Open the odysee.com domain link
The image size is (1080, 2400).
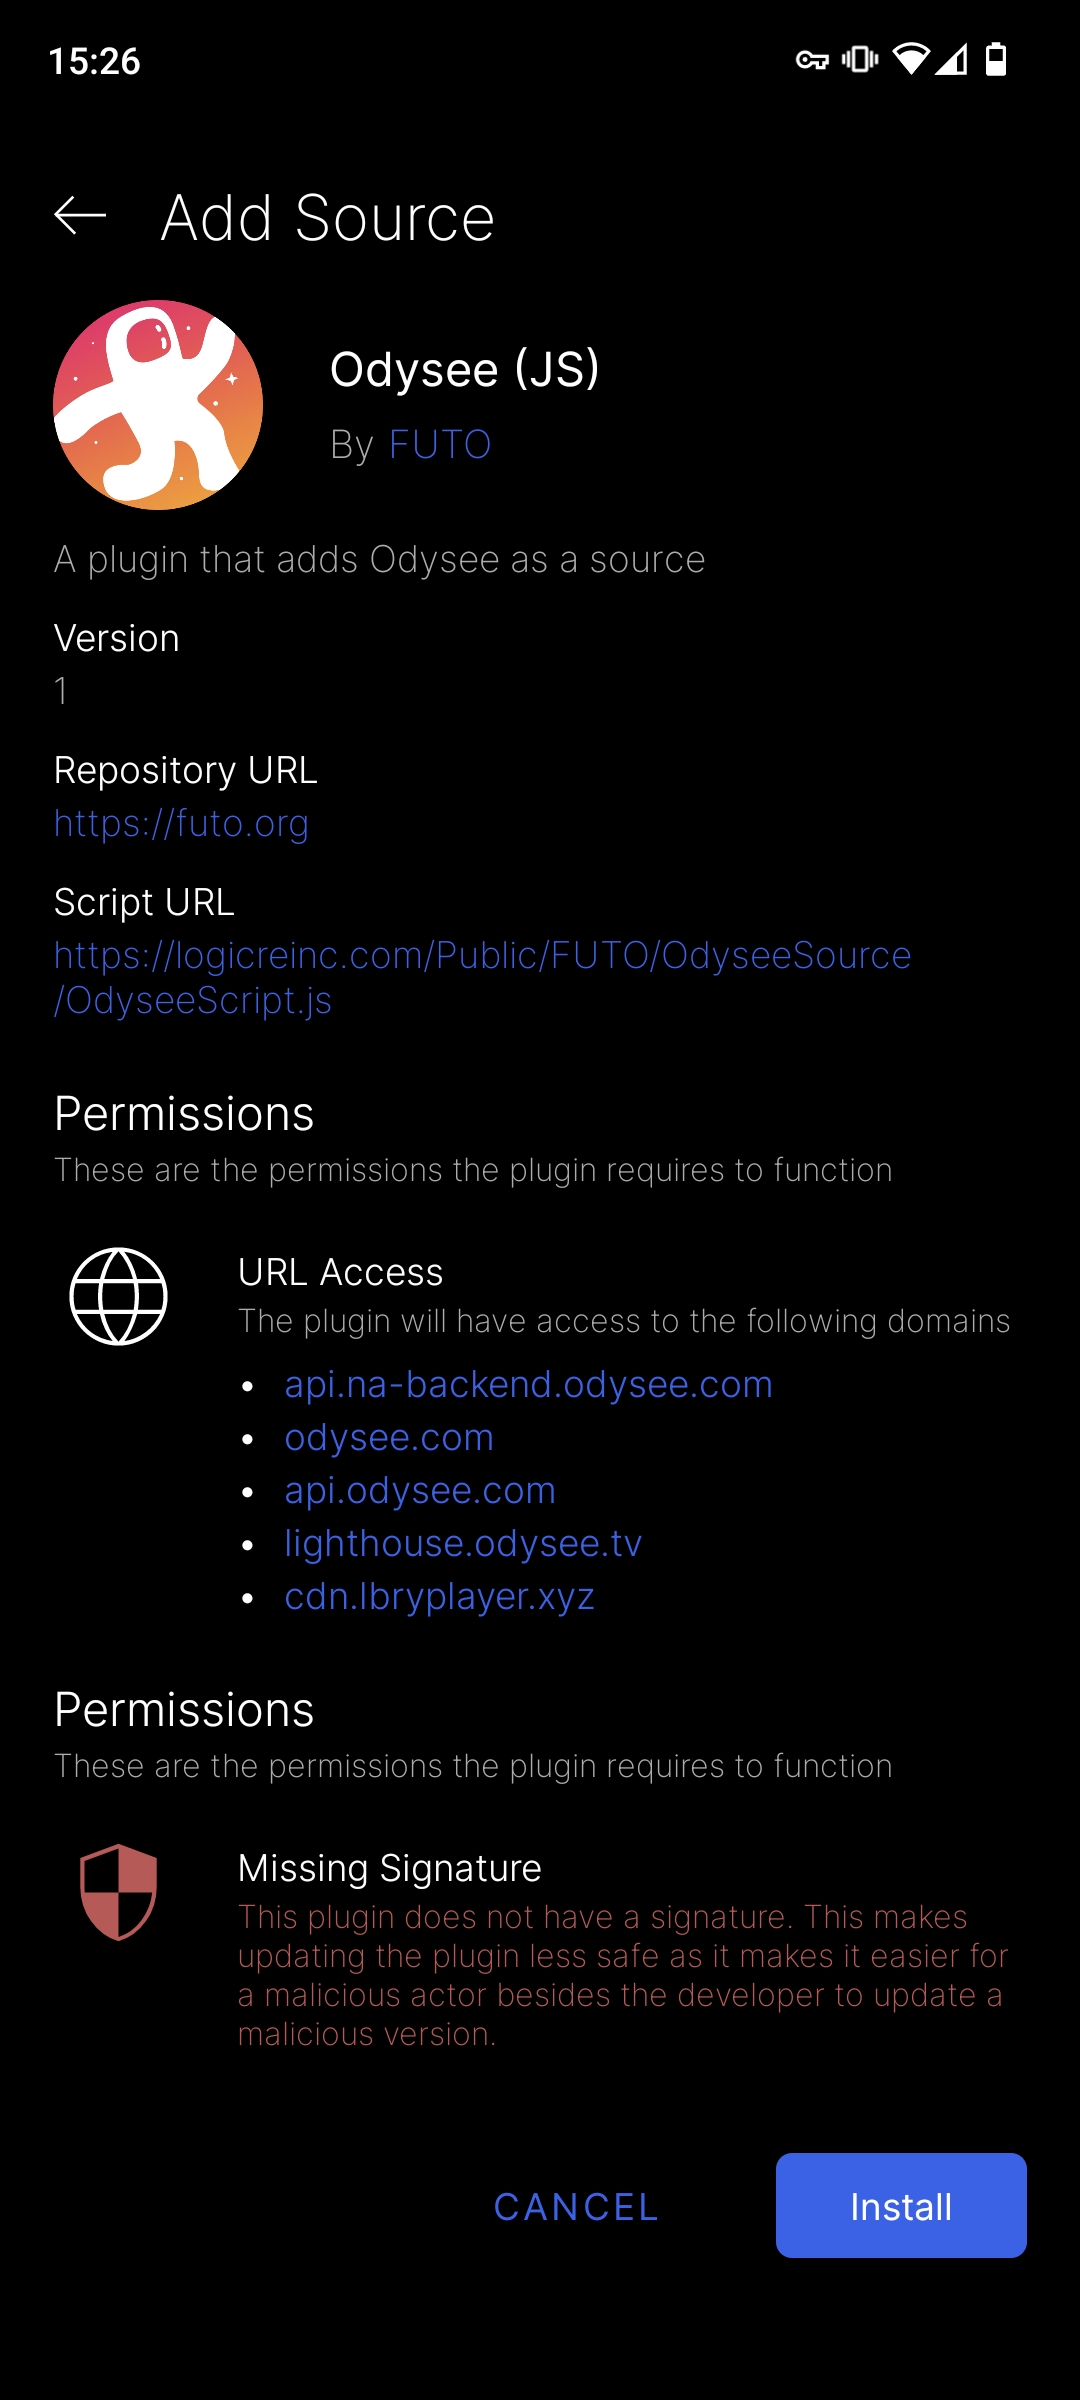[389, 1437]
